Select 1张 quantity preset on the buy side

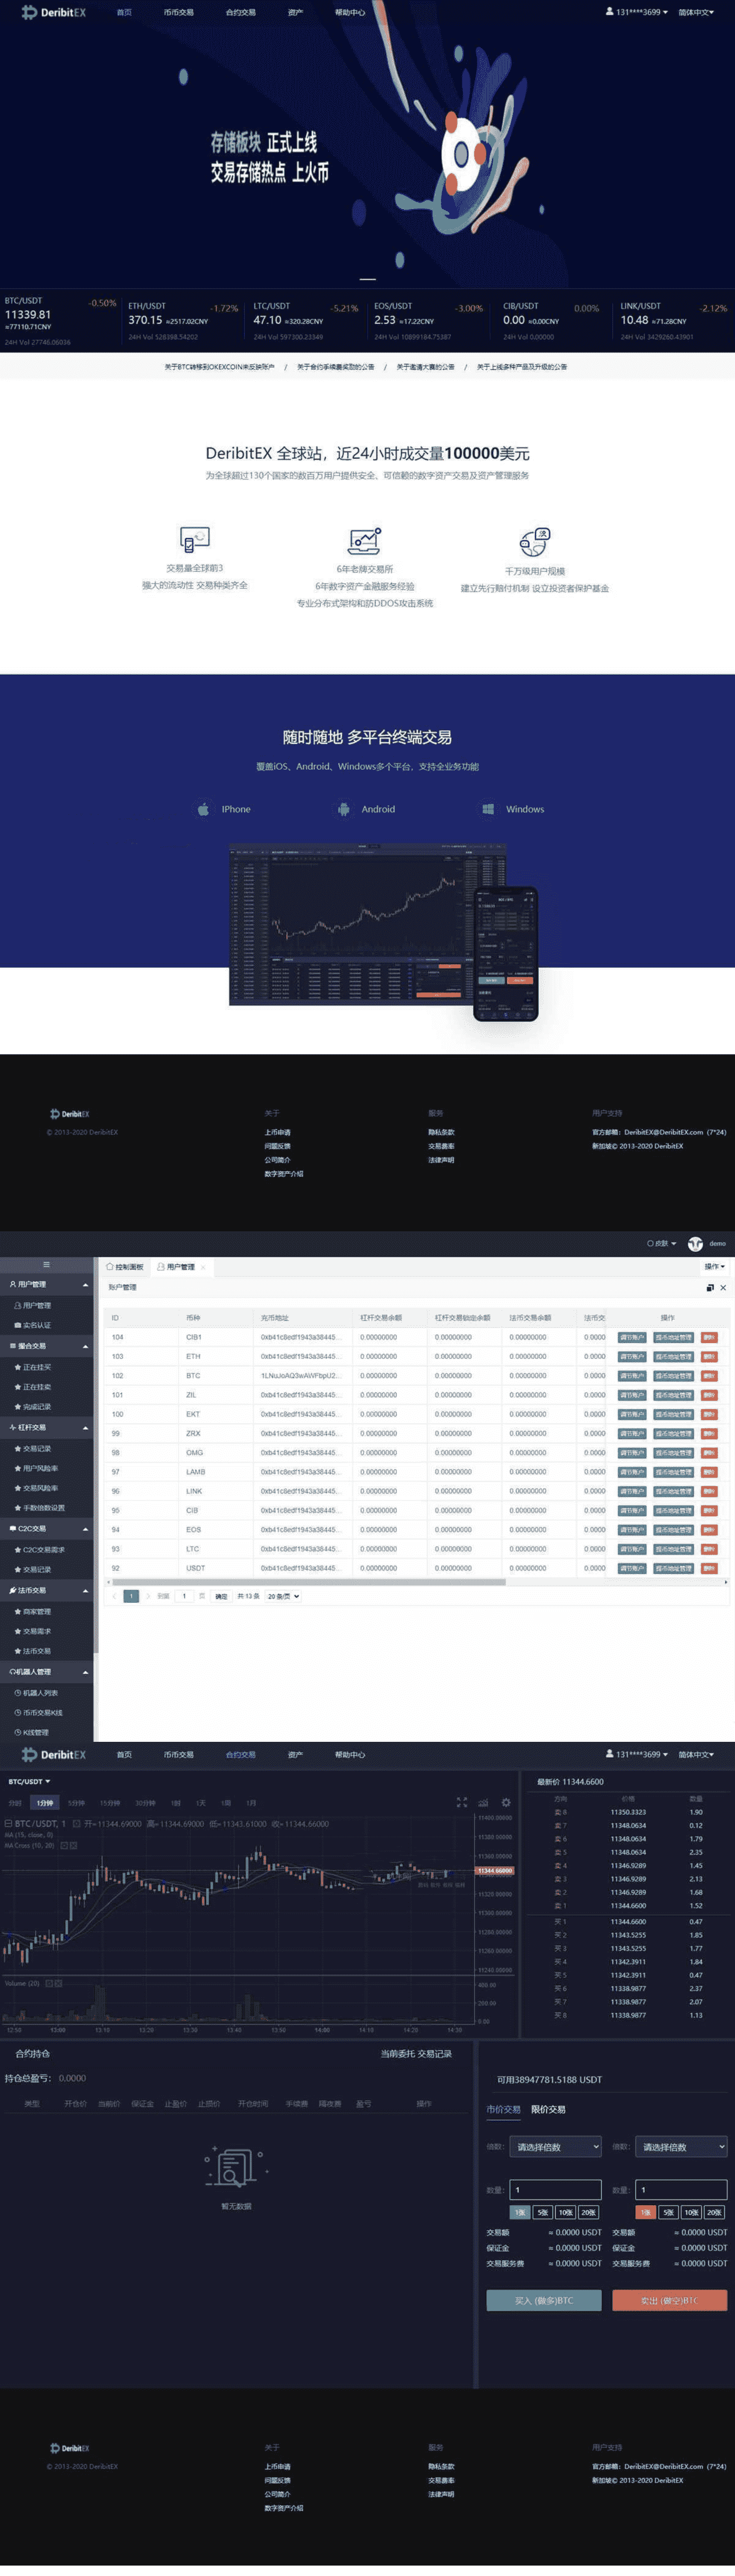(x=520, y=2212)
